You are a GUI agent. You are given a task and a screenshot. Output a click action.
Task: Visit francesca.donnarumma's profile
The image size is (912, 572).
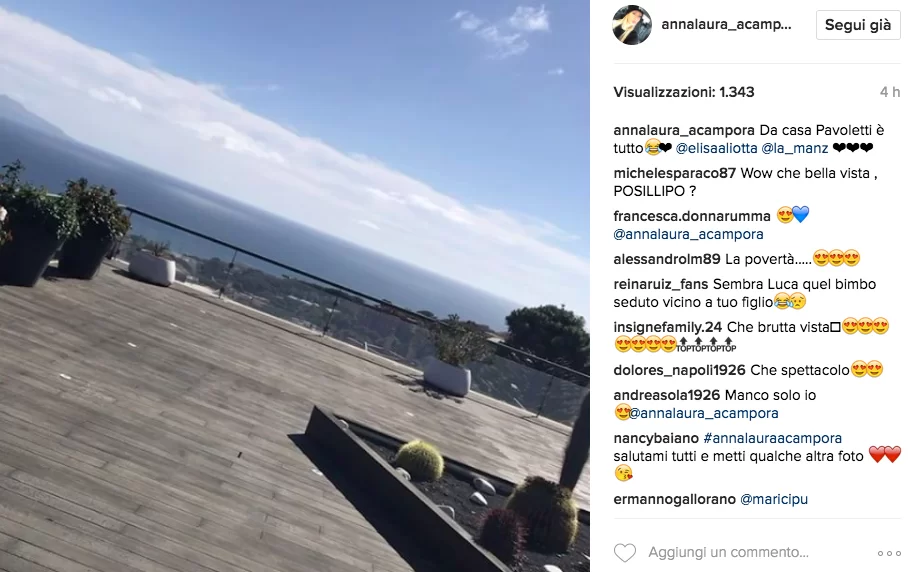pyautogui.click(x=692, y=216)
